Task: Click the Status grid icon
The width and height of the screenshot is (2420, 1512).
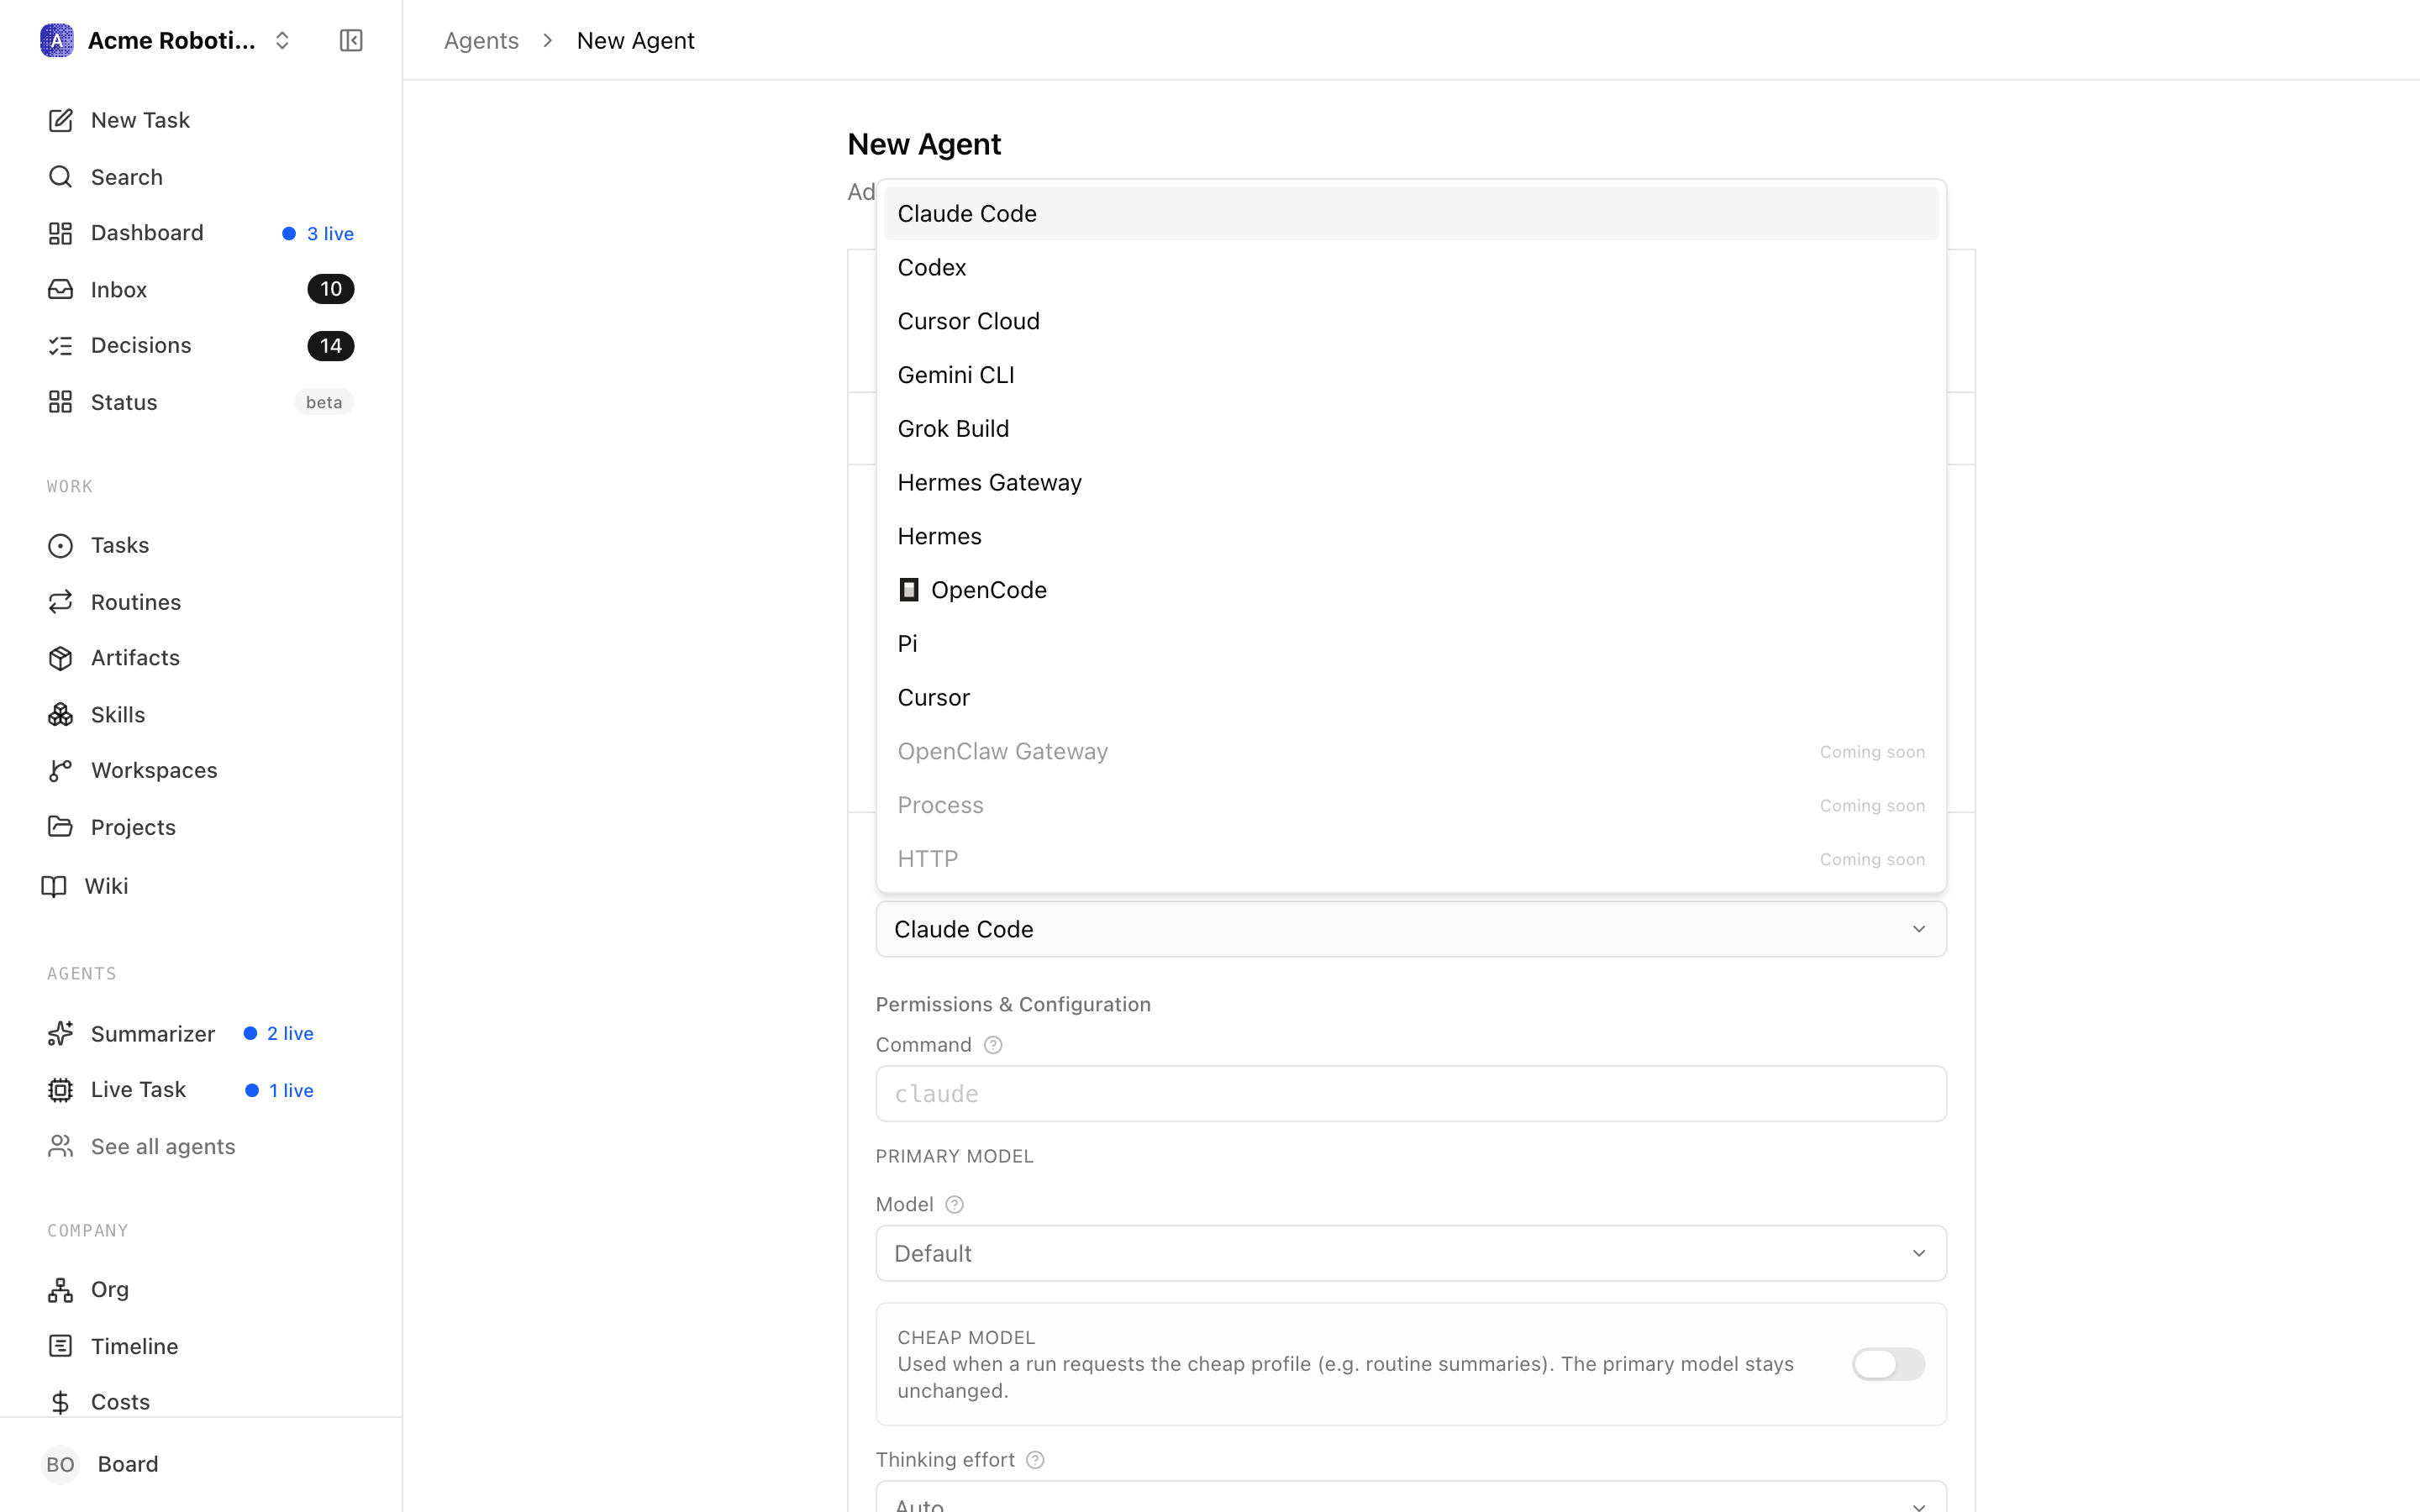Action: pyautogui.click(x=60, y=402)
